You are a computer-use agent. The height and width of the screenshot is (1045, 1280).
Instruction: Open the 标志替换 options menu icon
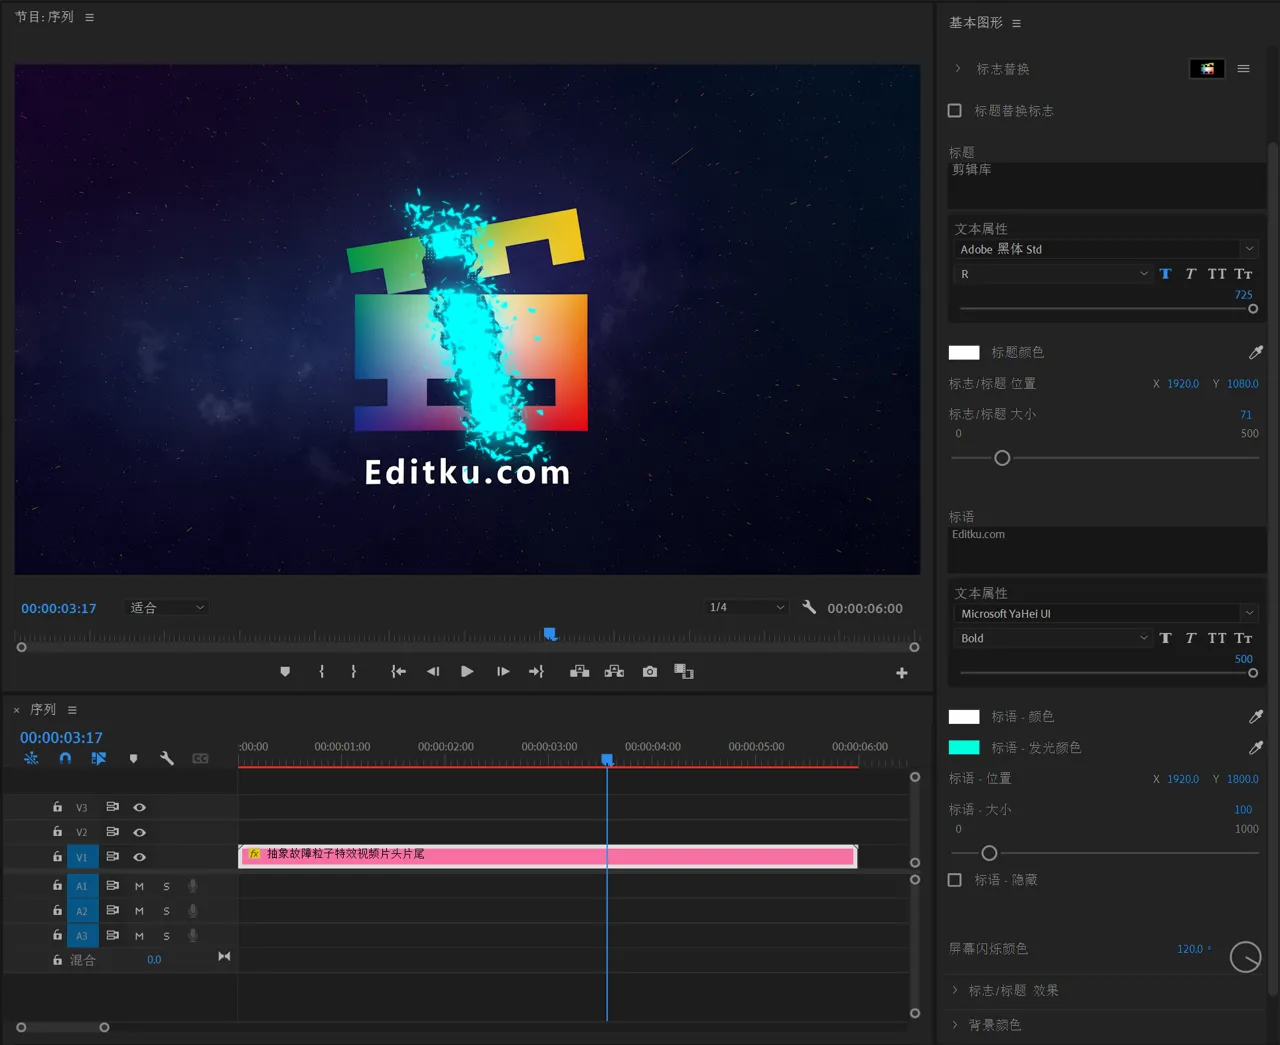click(x=1244, y=68)
